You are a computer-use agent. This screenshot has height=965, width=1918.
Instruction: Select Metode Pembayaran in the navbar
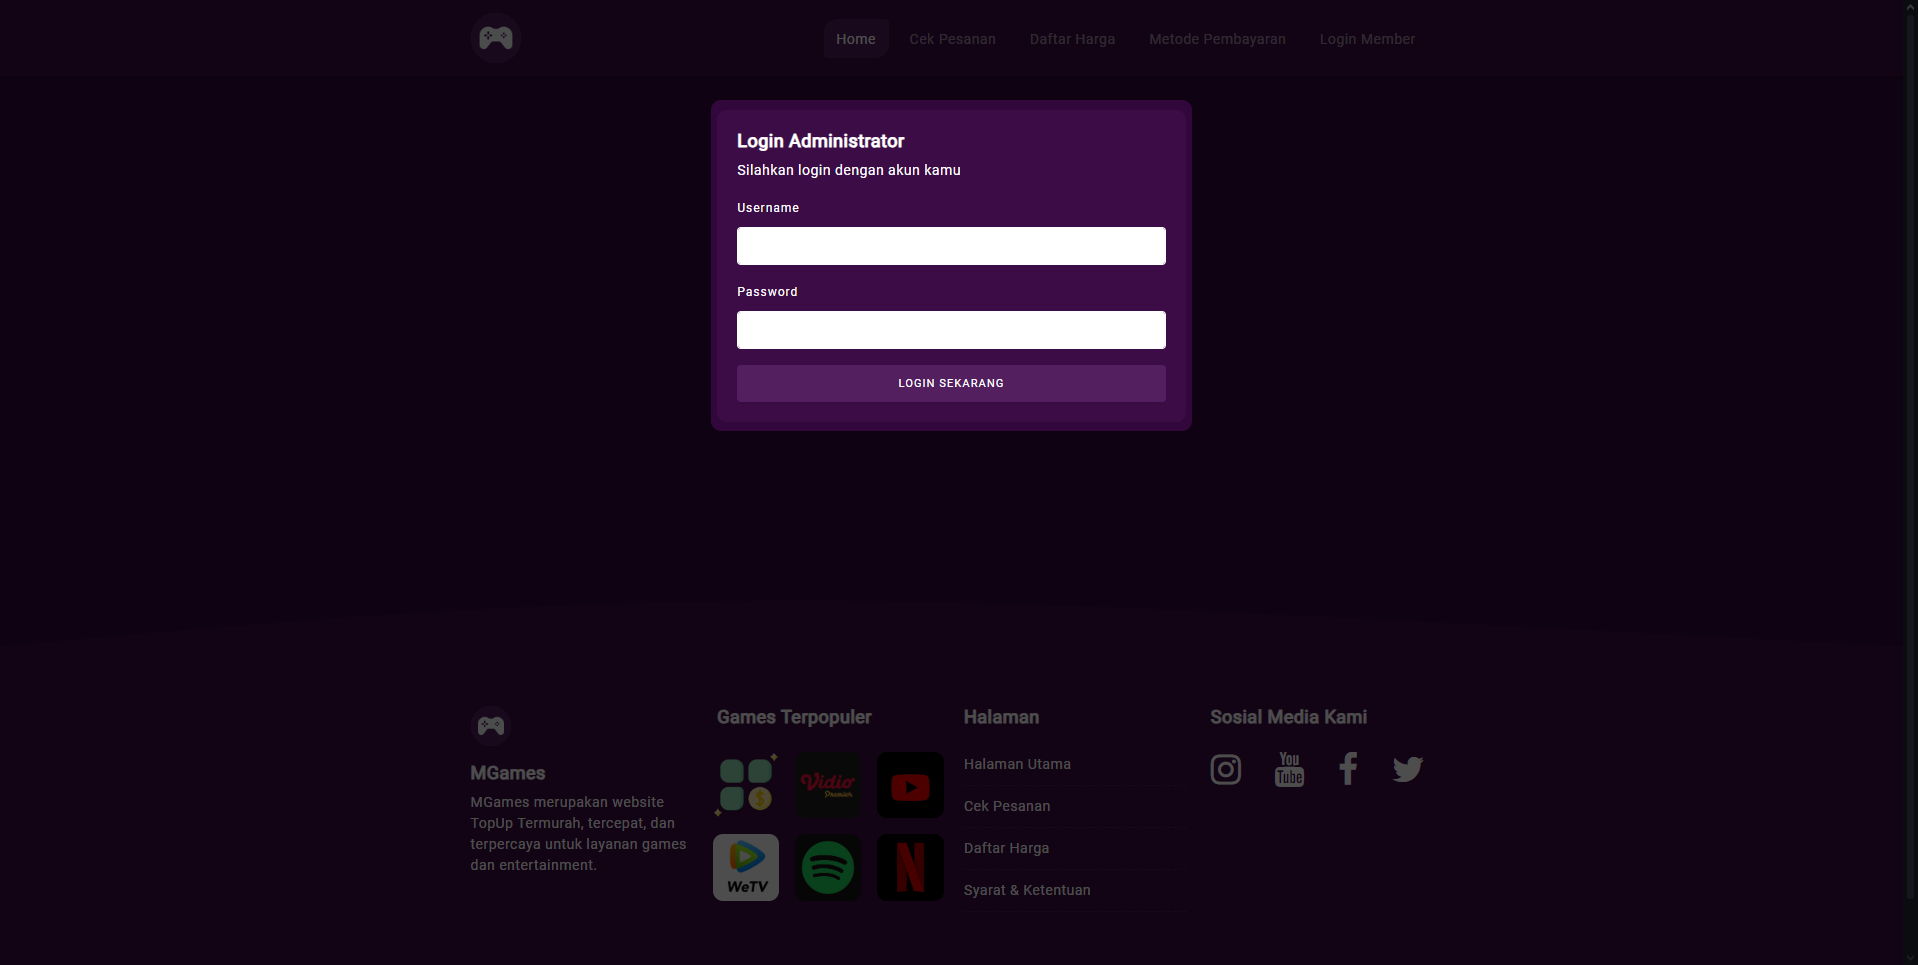coord(1217,39)
